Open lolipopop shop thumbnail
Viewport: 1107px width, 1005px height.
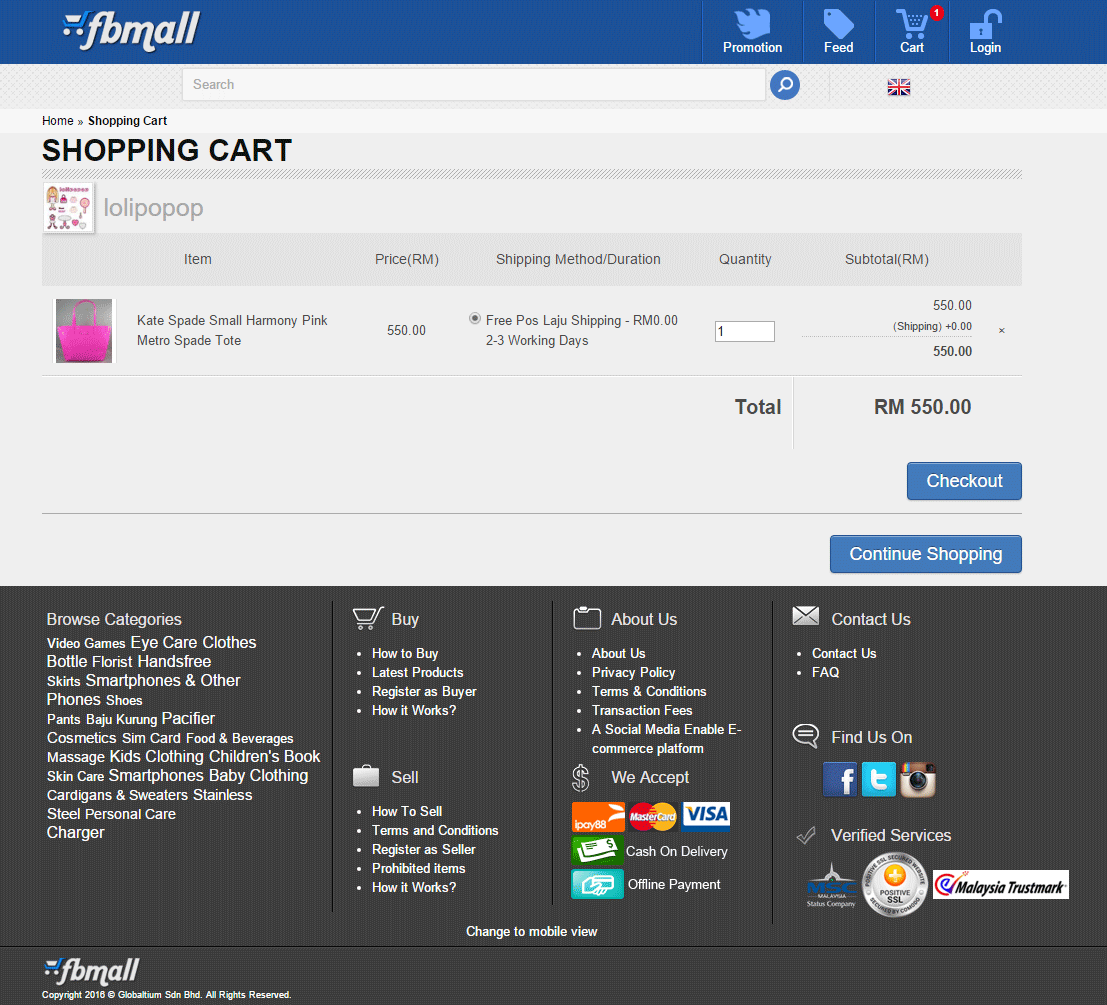point(68,207)
